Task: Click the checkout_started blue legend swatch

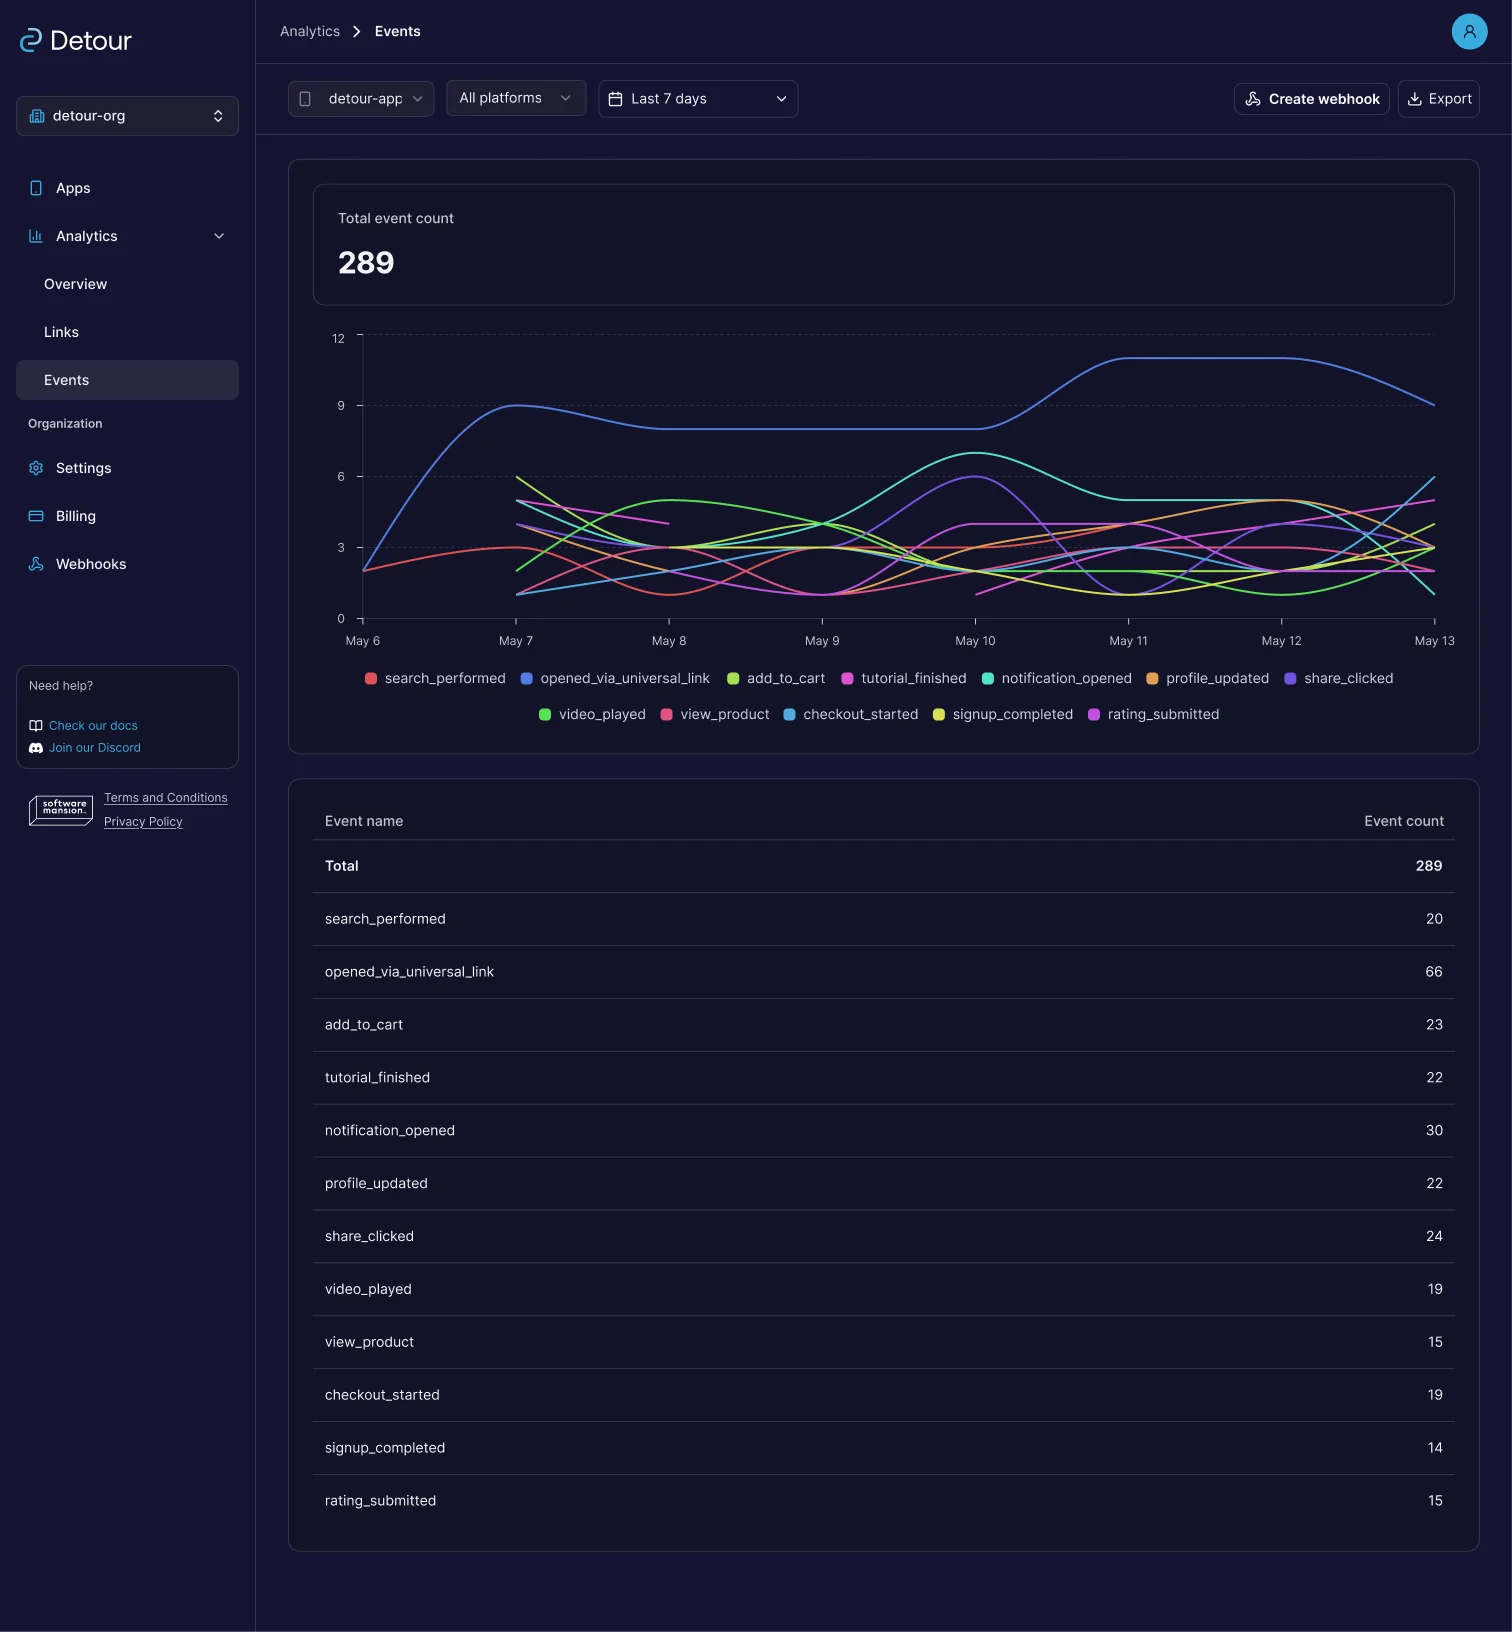Action: point(789,714)
